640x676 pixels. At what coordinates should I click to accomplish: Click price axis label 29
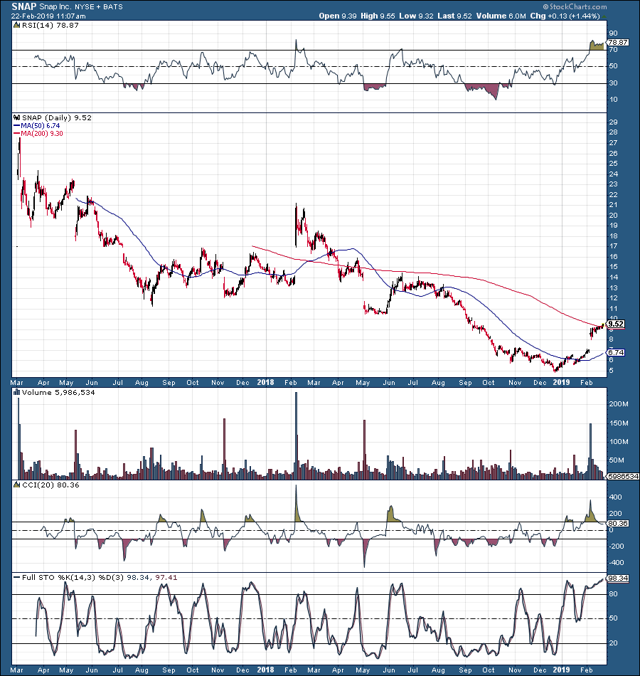613,122
